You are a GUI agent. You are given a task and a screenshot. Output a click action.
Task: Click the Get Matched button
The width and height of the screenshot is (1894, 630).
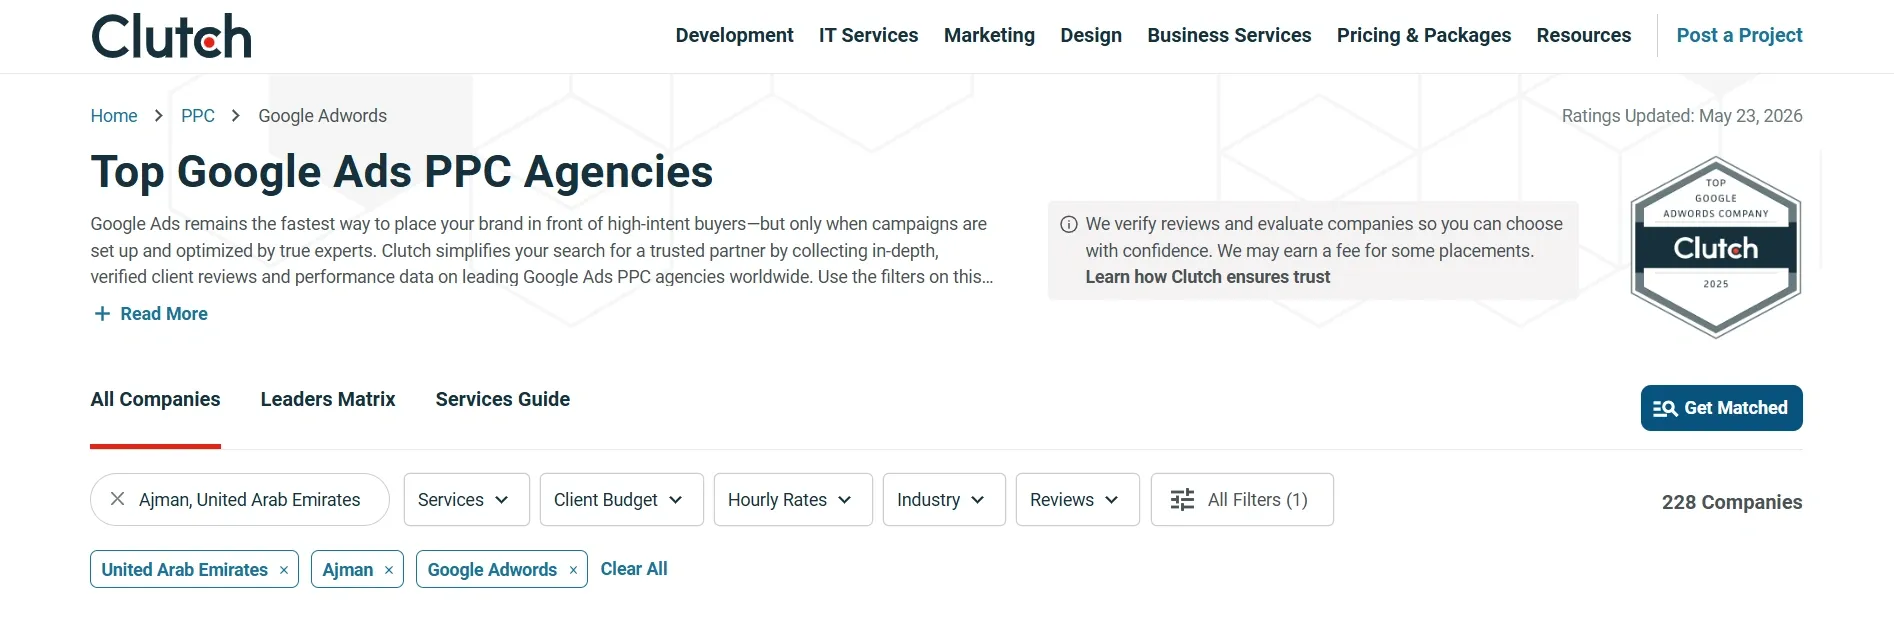(x=1721, y=408)
